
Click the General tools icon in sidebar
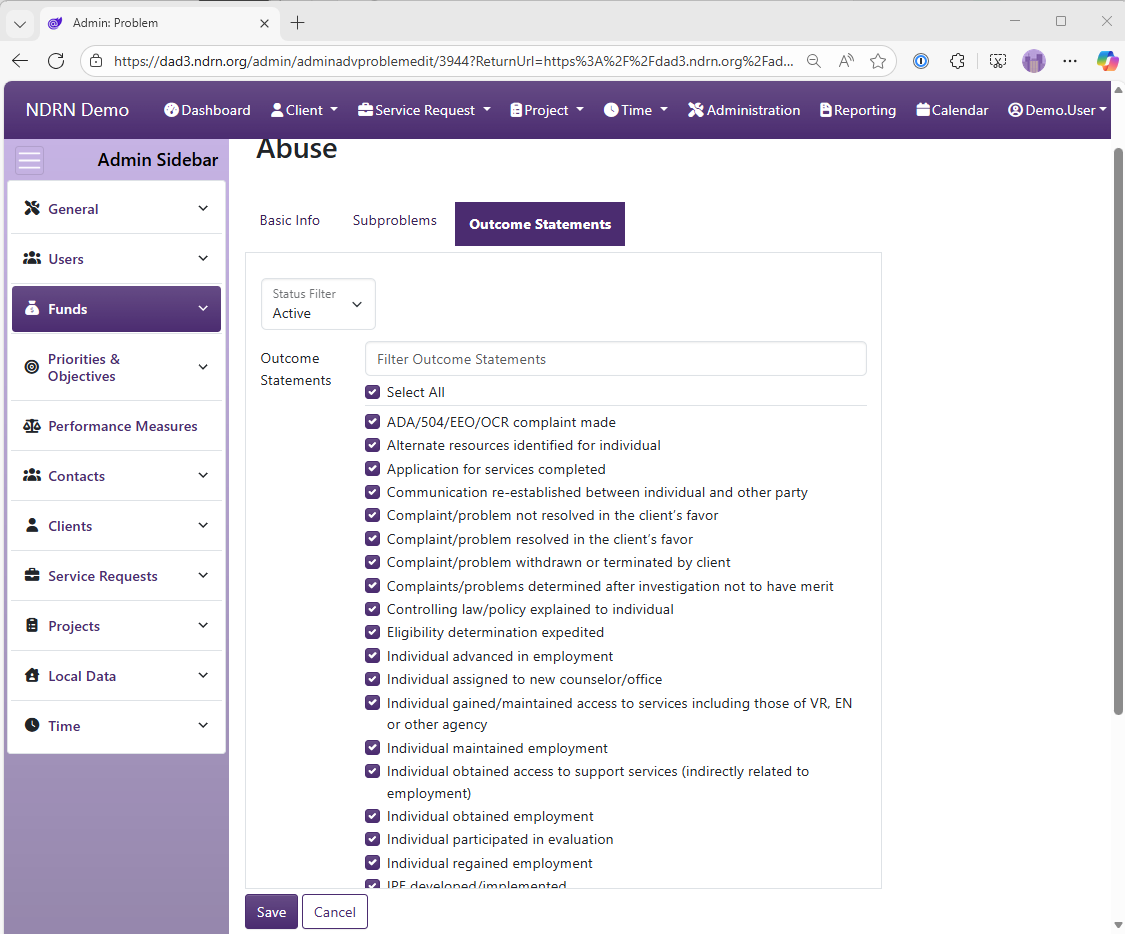(x=32, y=208)
